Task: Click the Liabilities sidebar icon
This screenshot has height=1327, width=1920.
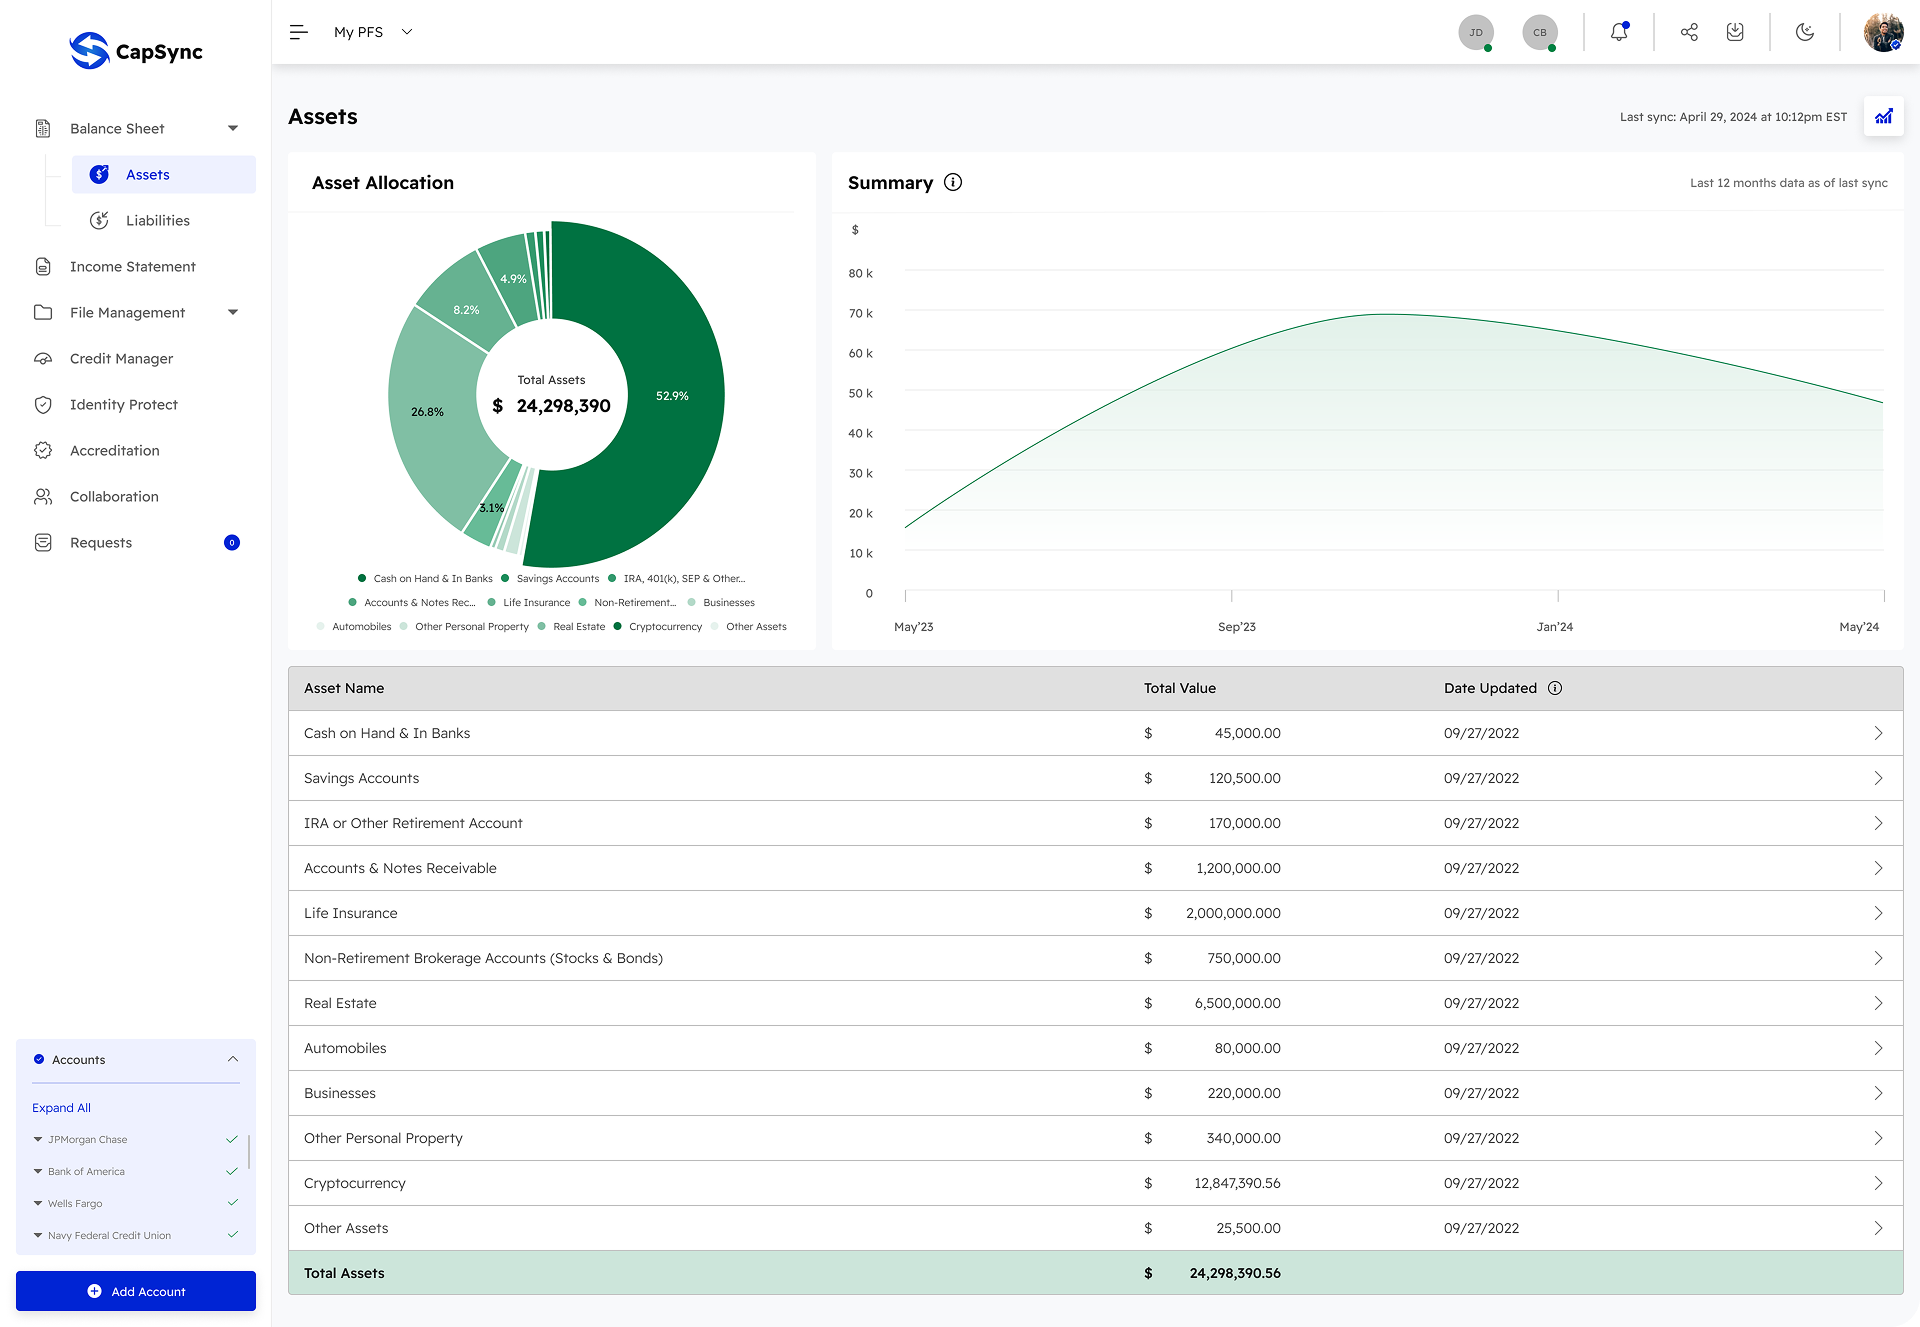Action: click(x=99, y=220)
